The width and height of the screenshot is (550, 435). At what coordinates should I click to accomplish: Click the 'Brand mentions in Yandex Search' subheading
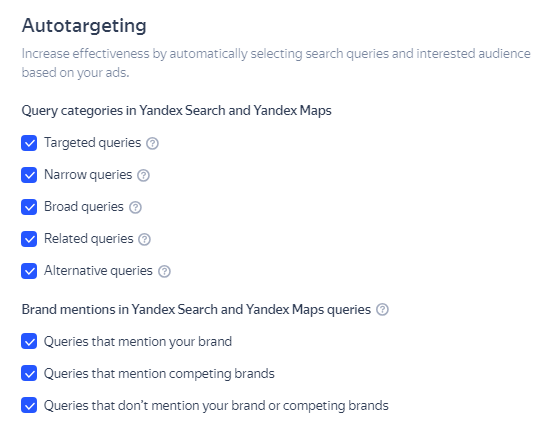tap(196, 310)
